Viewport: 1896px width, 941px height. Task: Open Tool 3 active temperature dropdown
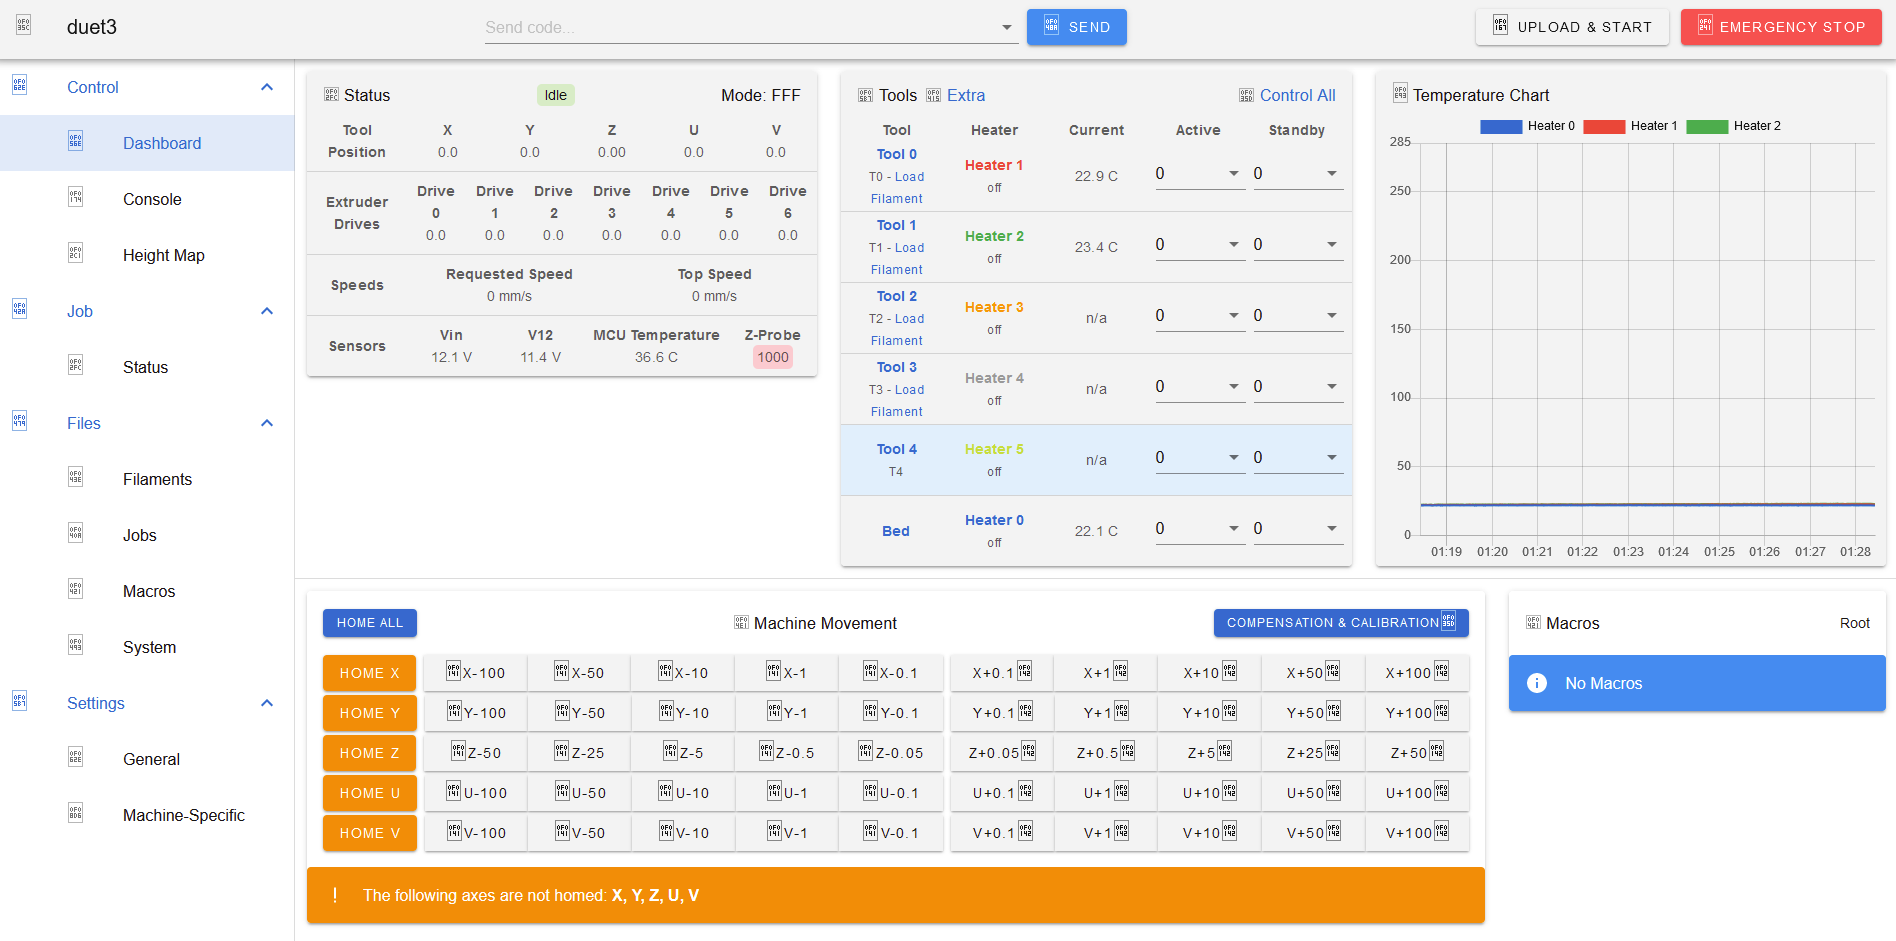[x=1234, y=387]
